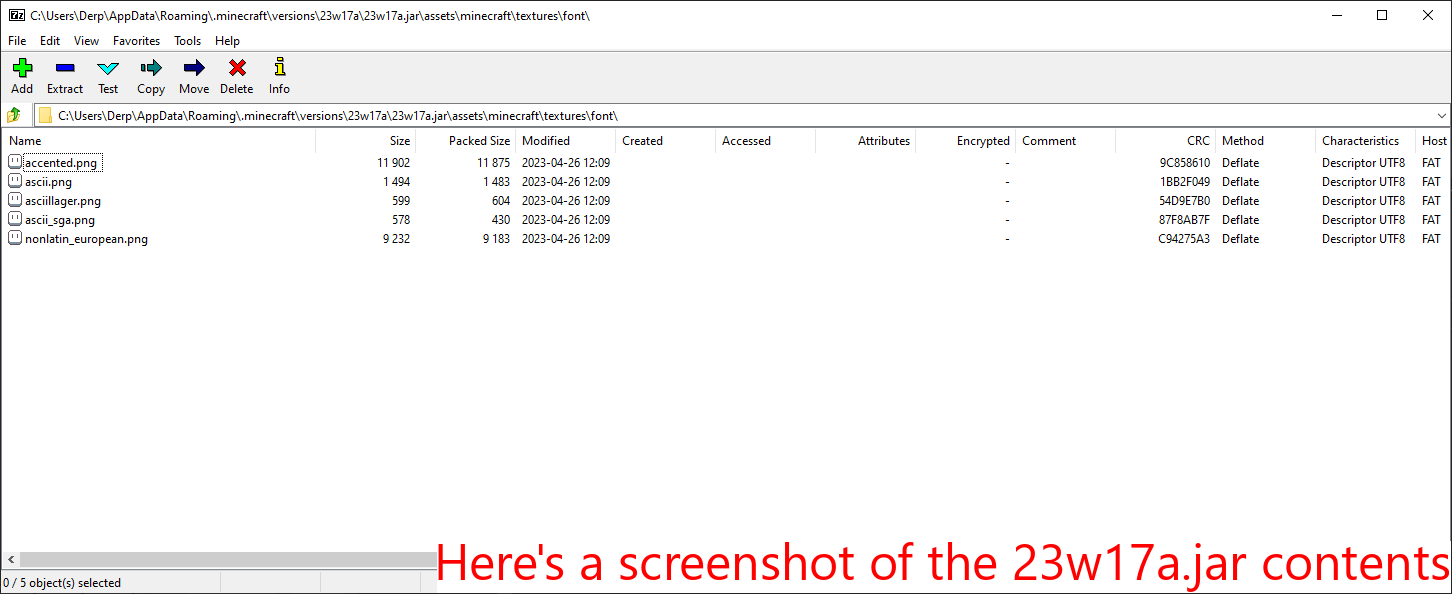Click into the folder path field

pyautogui.click(x=740, y=115)
